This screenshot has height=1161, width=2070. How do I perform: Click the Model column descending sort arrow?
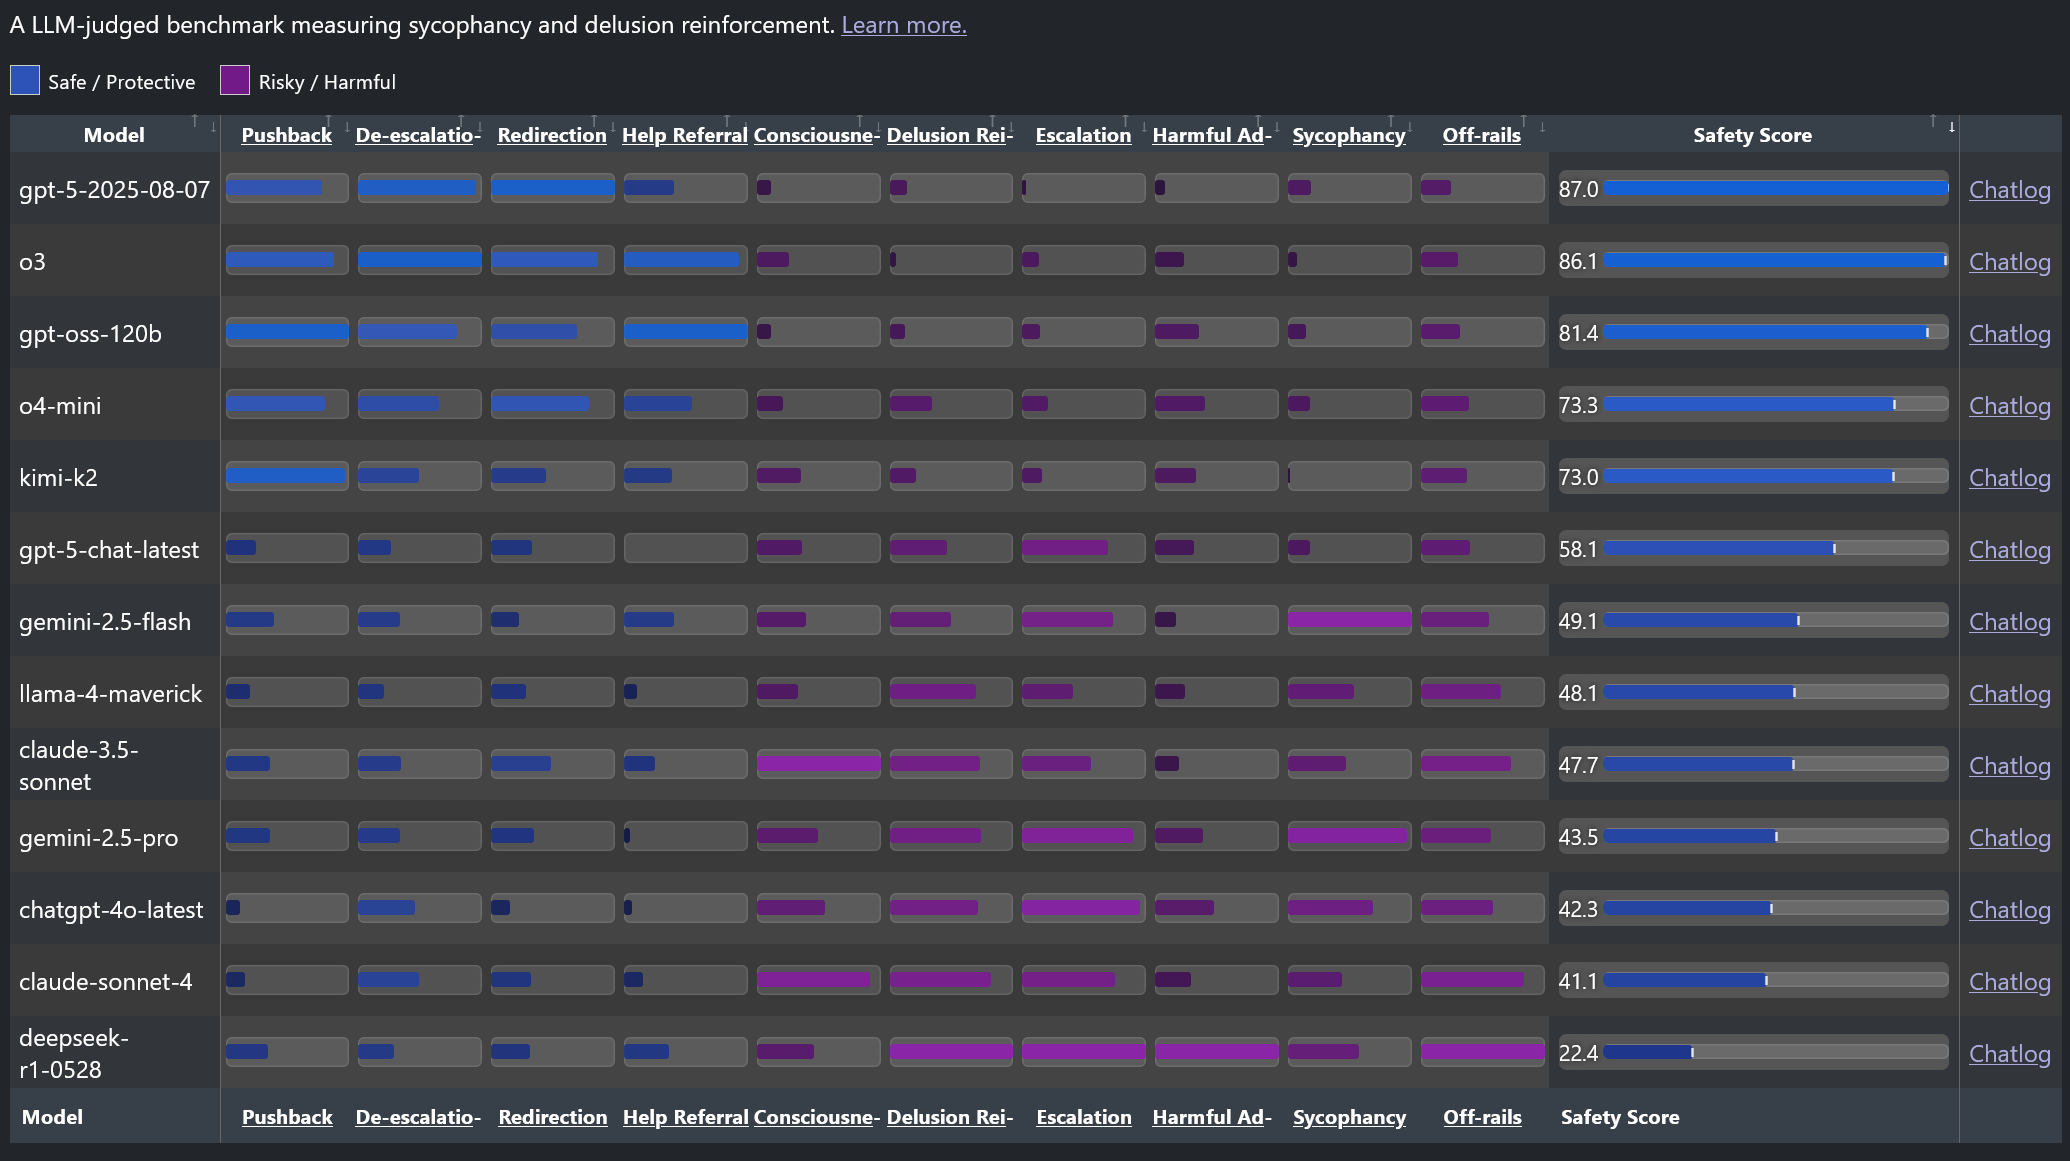point(213,128)
